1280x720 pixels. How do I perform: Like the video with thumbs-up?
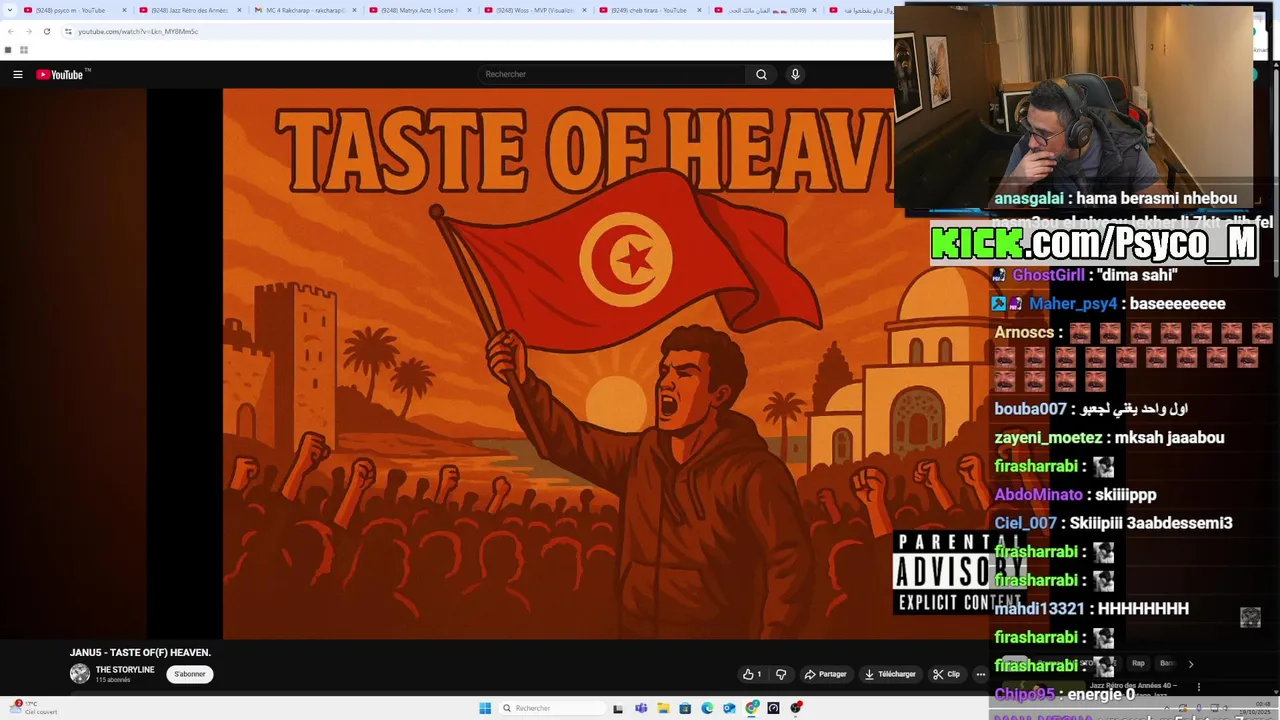point(752,674)
